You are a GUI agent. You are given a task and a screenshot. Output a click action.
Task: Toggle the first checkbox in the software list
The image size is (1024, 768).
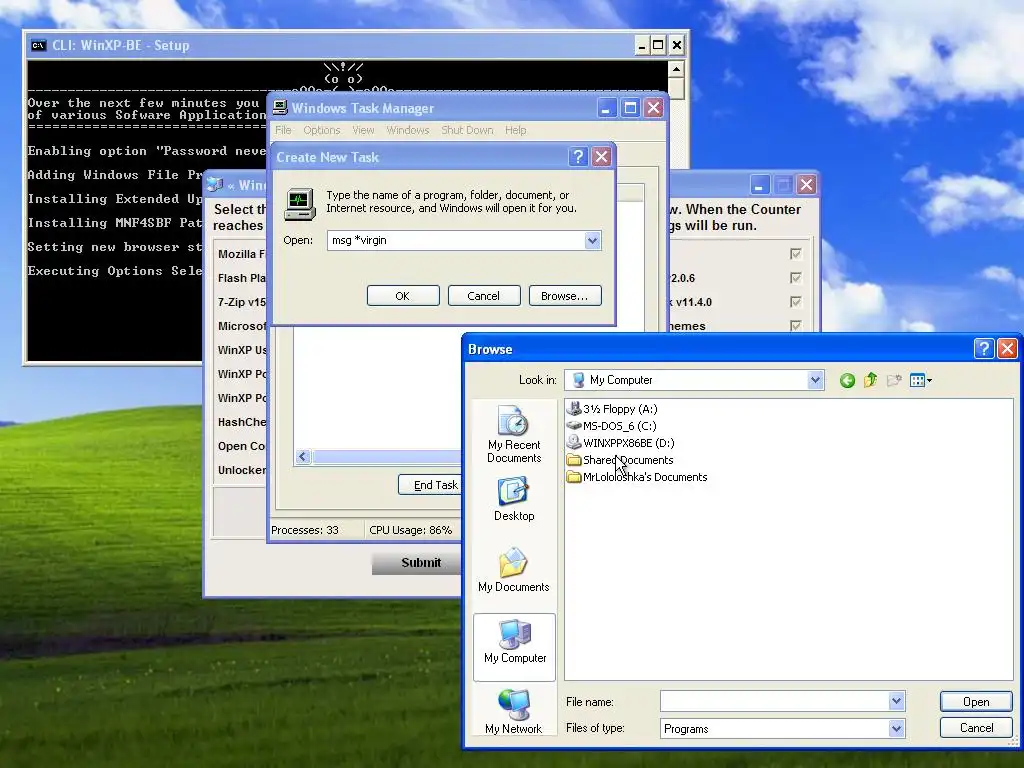795,253
